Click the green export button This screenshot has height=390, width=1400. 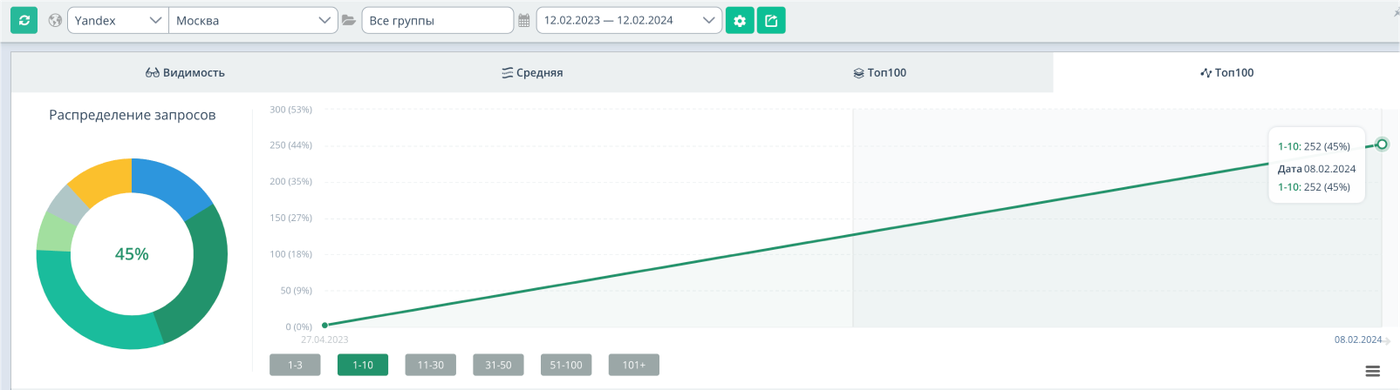771,20
